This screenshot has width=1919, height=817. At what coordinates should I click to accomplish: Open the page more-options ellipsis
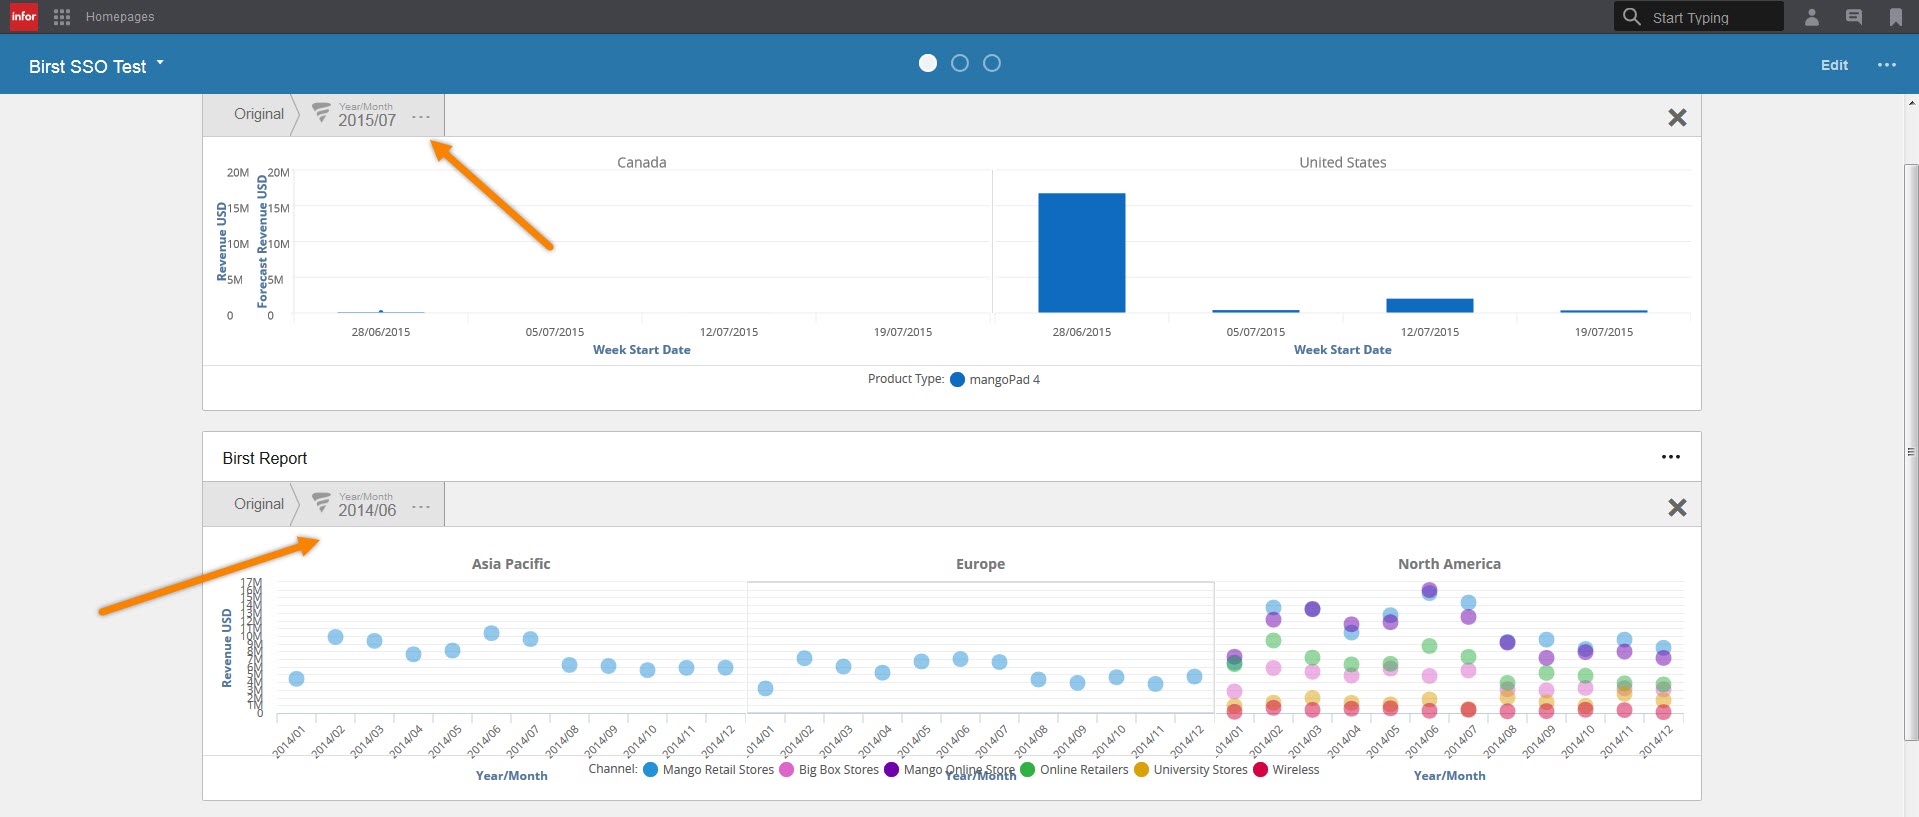(1887, 65)
